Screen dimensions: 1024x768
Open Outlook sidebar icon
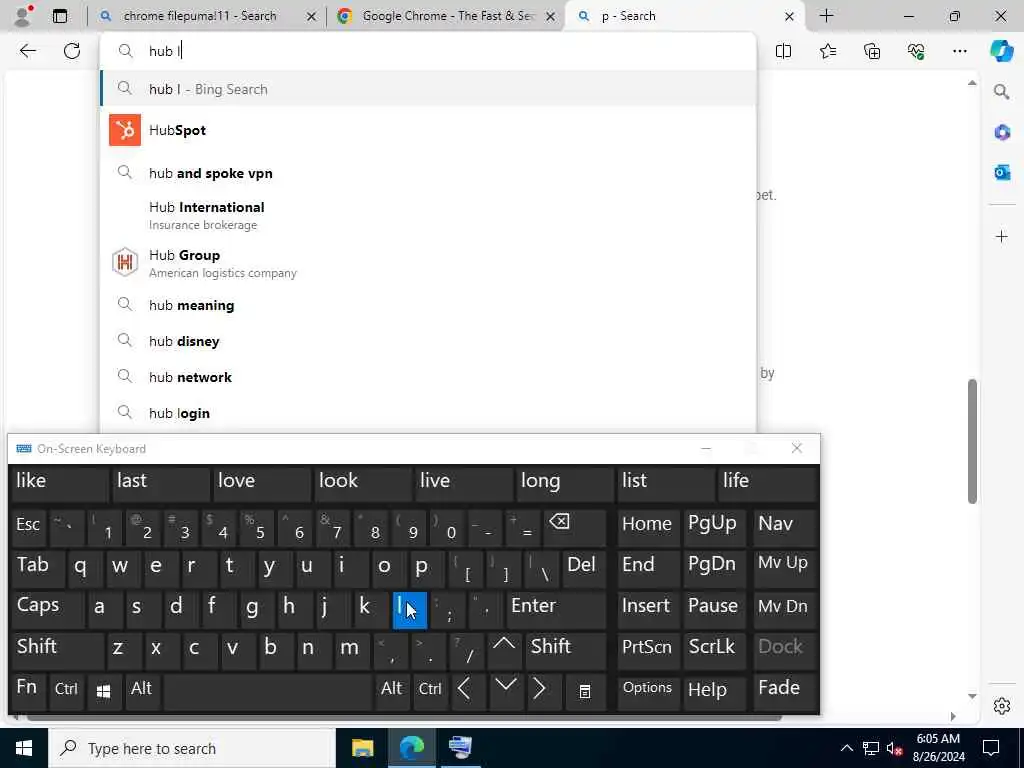click(1001, 172)
